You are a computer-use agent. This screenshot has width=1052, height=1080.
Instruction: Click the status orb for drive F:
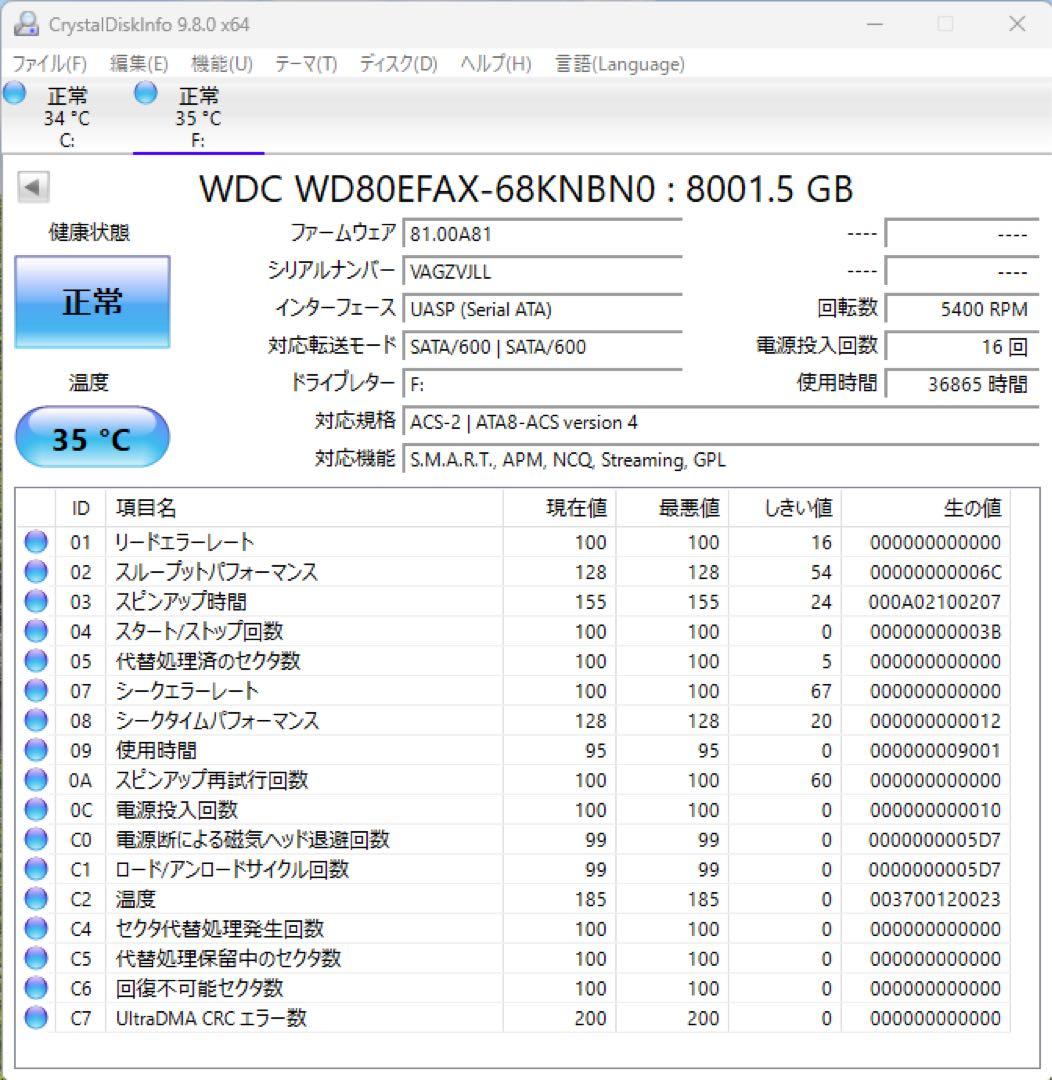(145, 92)
